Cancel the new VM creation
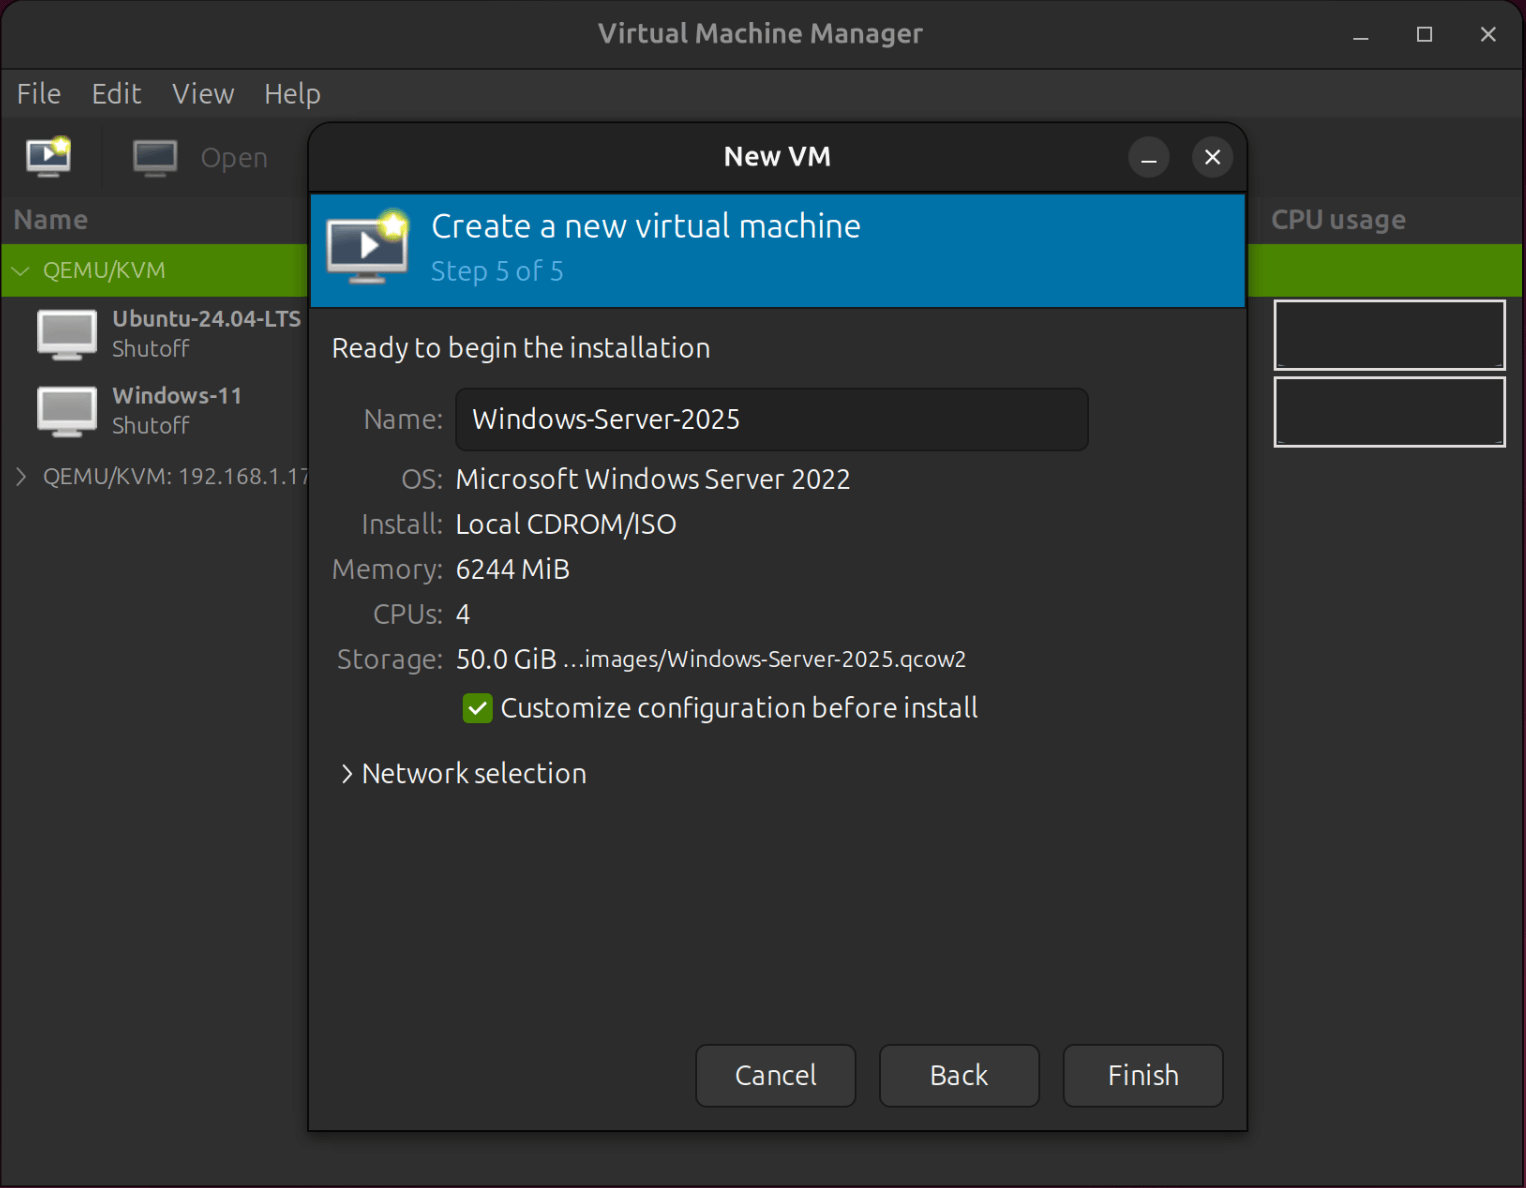Viewport: 1526px width, 1188px height. [775, 1075]
